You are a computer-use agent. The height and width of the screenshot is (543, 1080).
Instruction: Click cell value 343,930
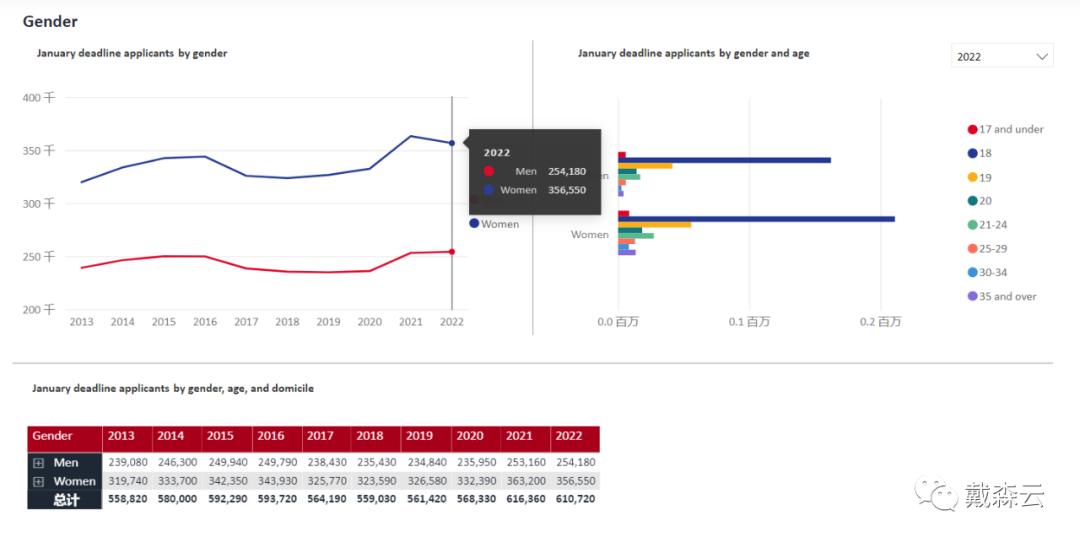277,480
